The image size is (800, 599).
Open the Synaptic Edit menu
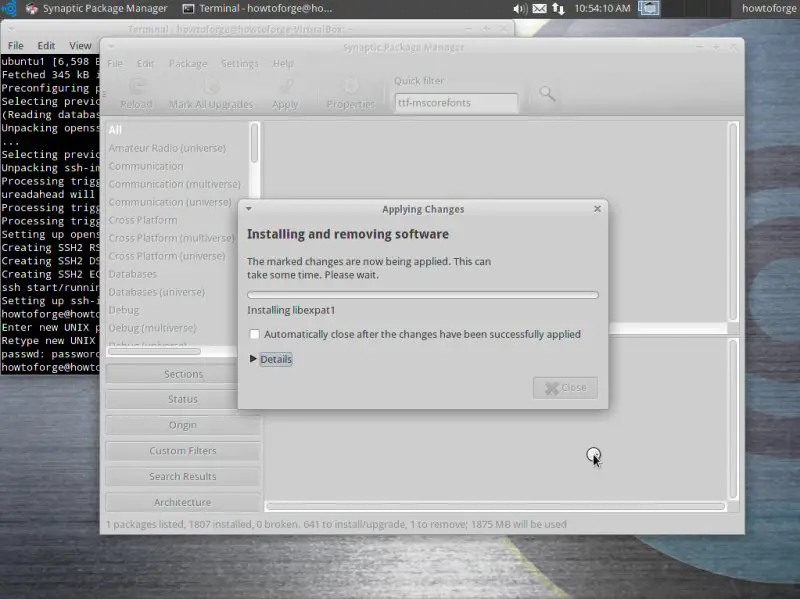pos(145,63)
